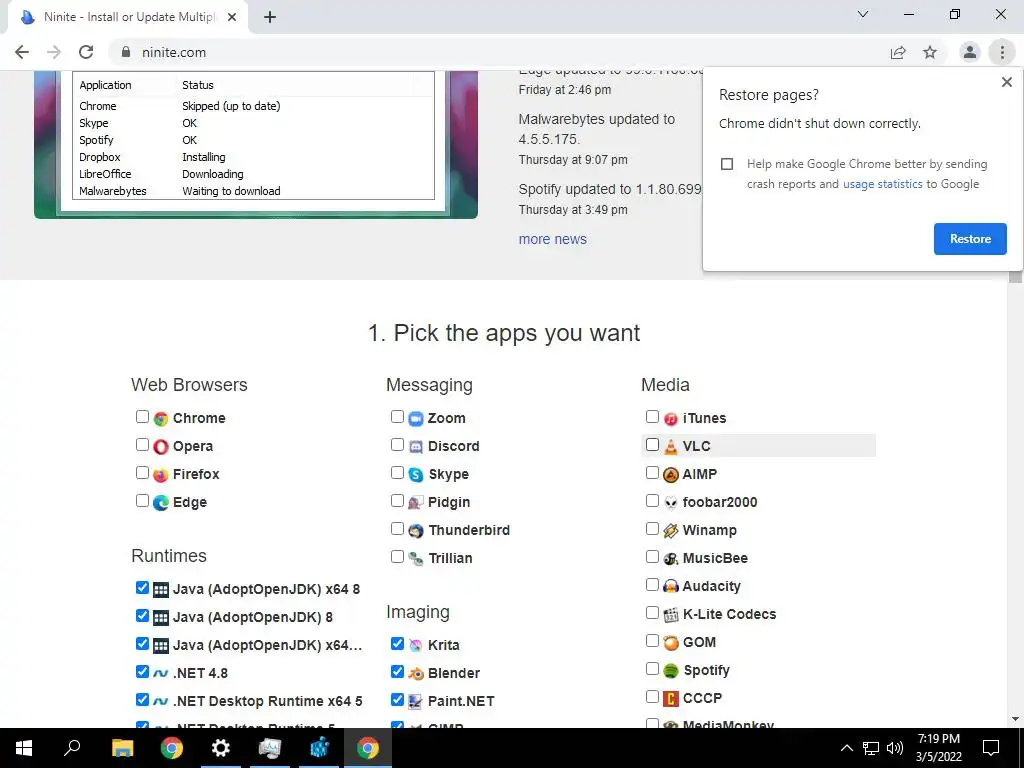This screenshot has width=1024, height=768.
Task: Enable the VLC checkbox
Action: (x=652, y=445)
